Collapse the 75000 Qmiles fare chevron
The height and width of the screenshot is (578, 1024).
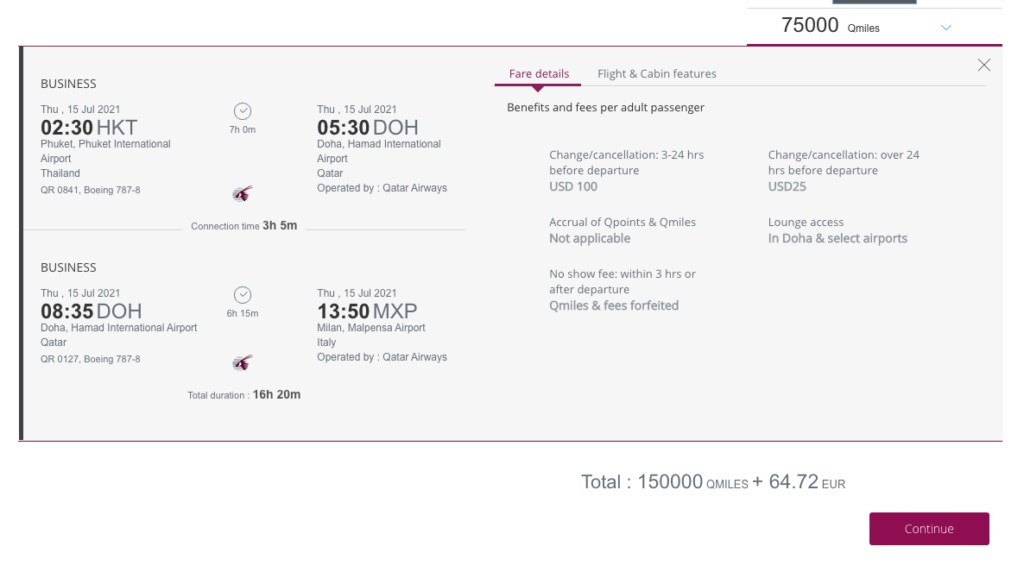pyautogui.click(x=946, y=27)
